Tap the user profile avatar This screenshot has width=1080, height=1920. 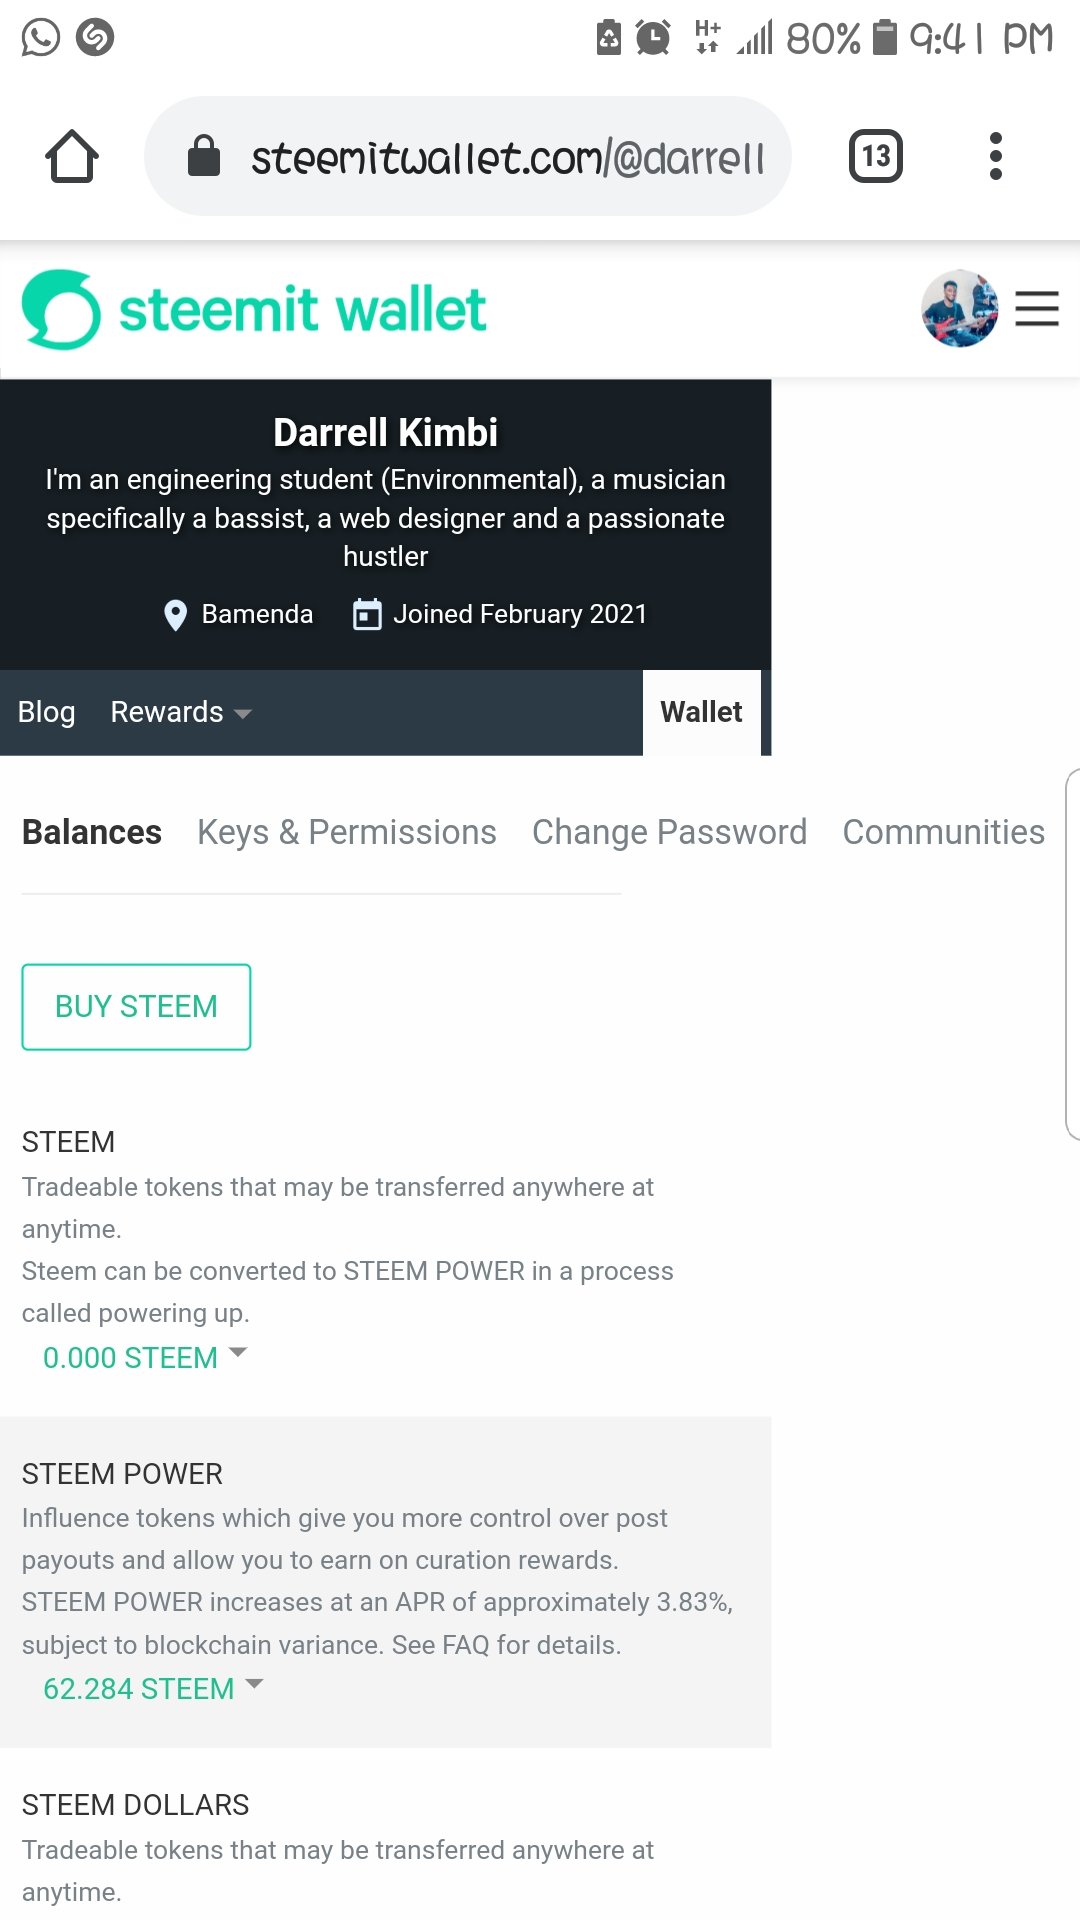click(959, 308)
